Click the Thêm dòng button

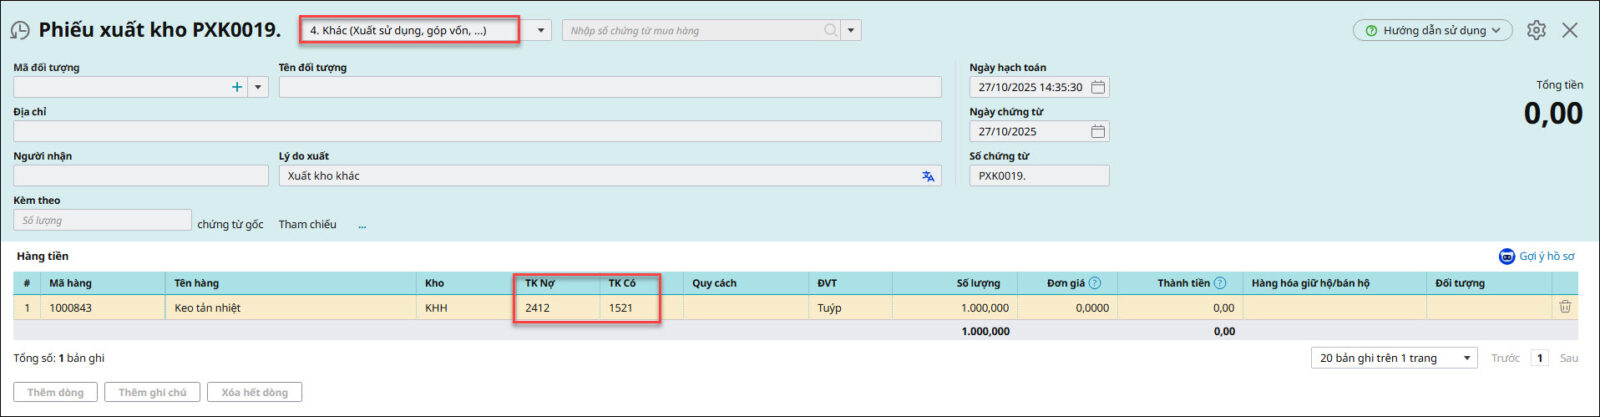point(55,392)
